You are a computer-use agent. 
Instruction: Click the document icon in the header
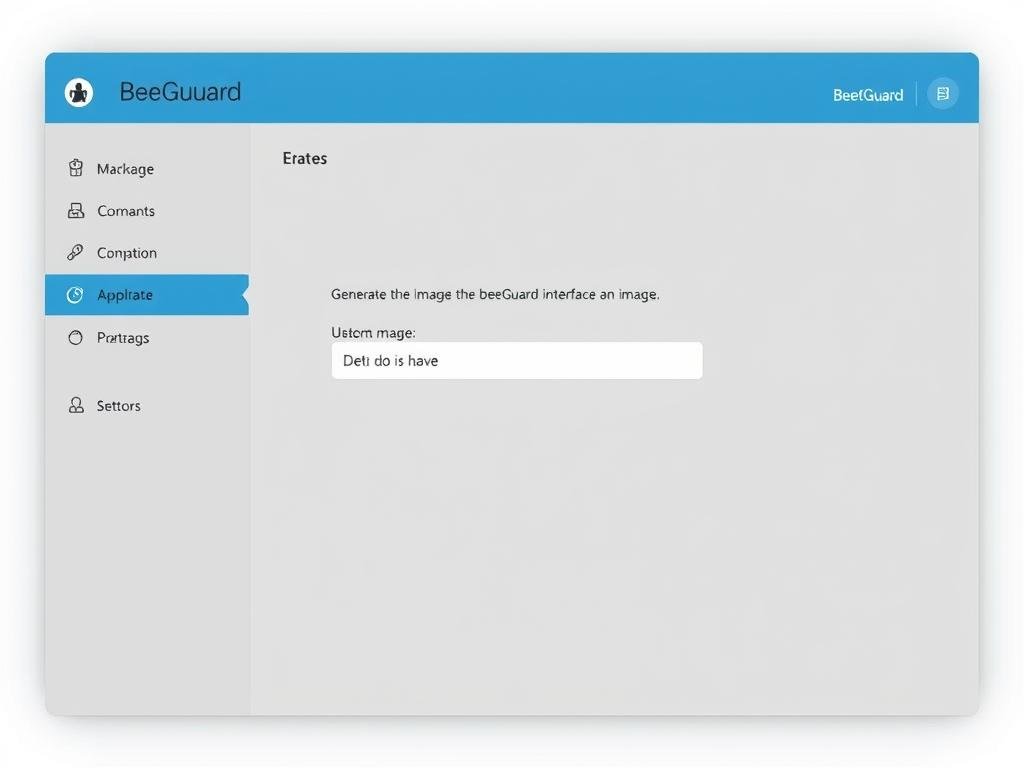pyautogui.click(x=942, y=94)
